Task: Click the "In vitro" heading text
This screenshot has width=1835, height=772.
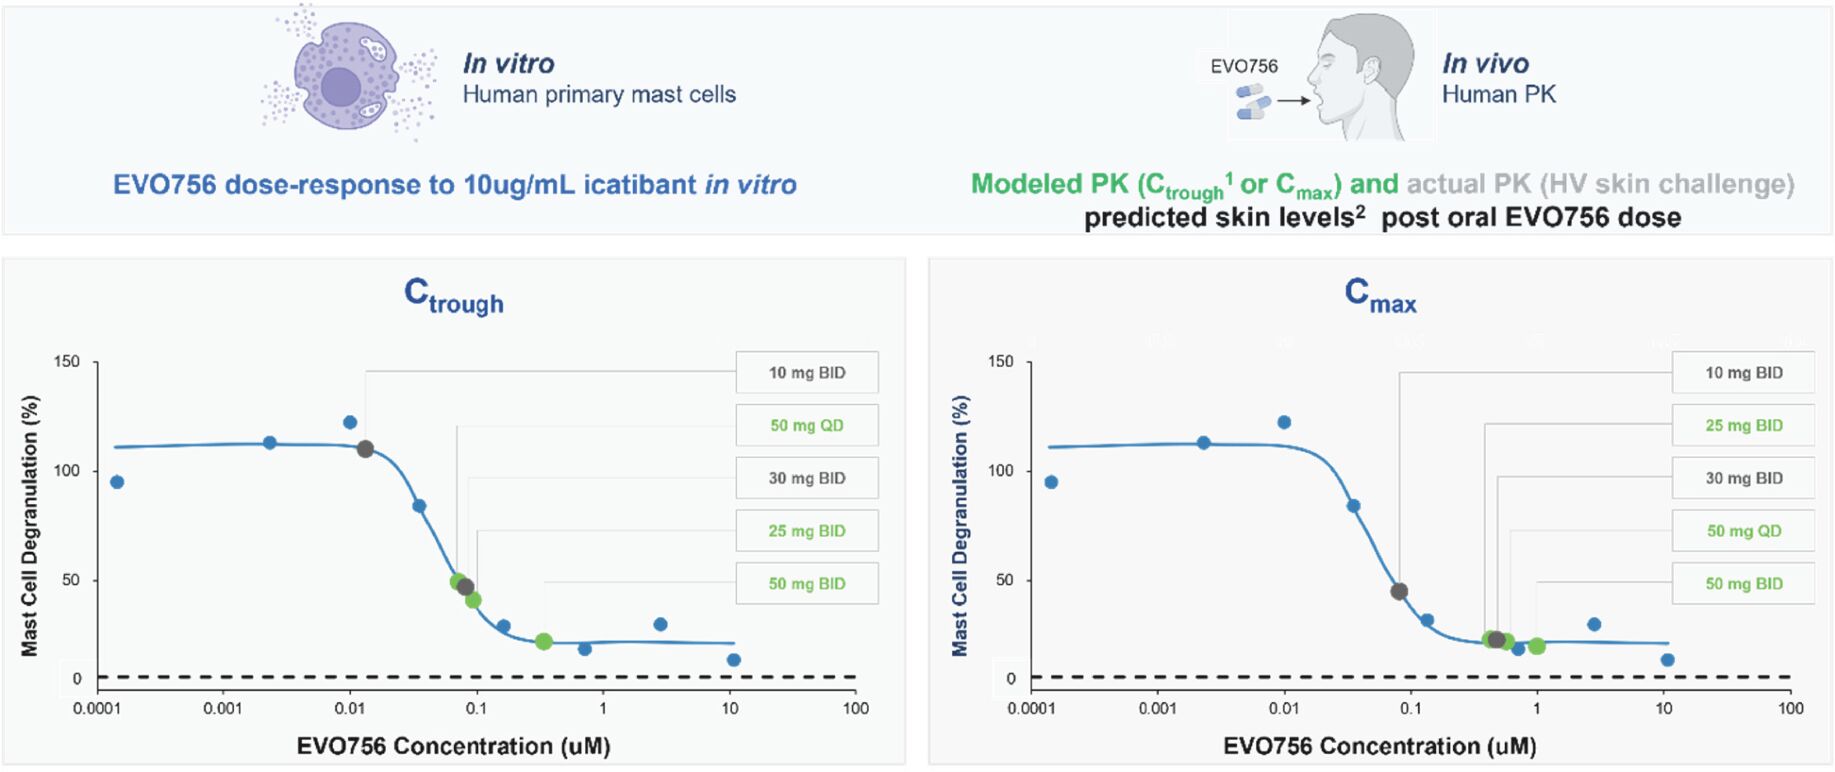Action: tap(508, 64)
